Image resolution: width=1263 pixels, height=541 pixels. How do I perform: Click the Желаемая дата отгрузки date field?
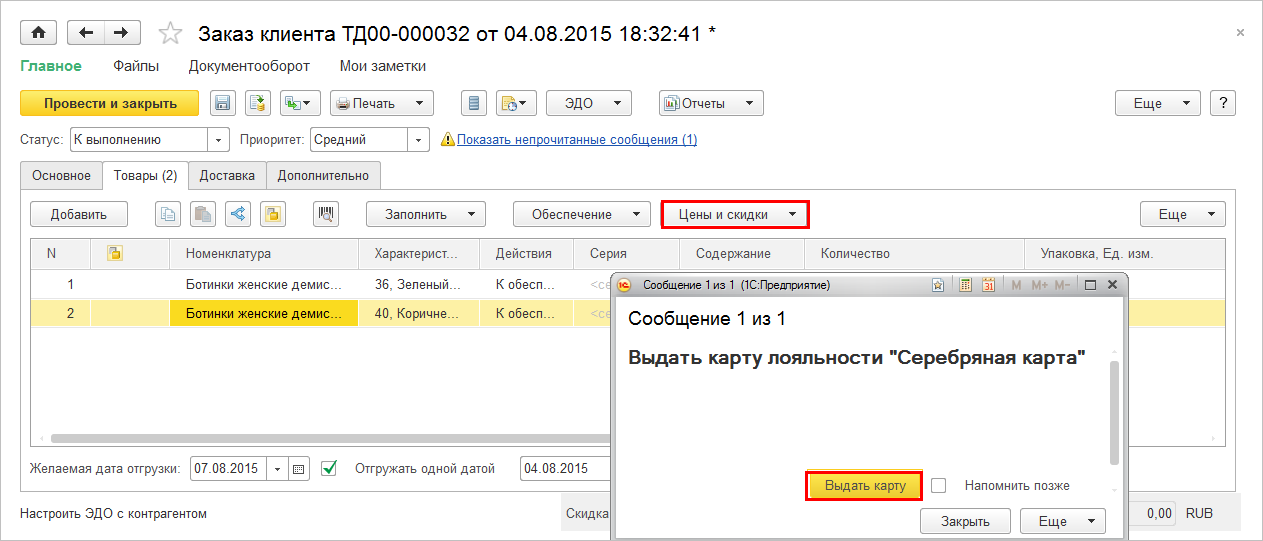coord(228,468)
